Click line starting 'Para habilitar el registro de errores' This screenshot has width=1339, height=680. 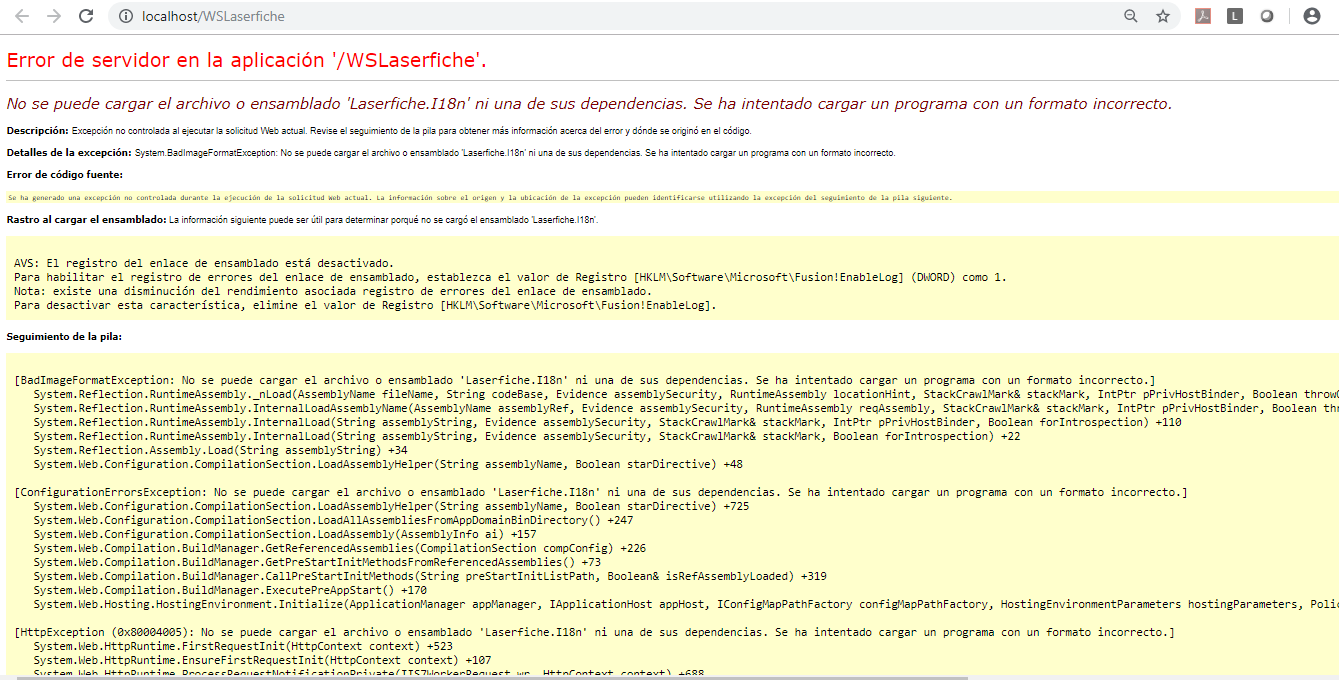(x=511, y=277)
